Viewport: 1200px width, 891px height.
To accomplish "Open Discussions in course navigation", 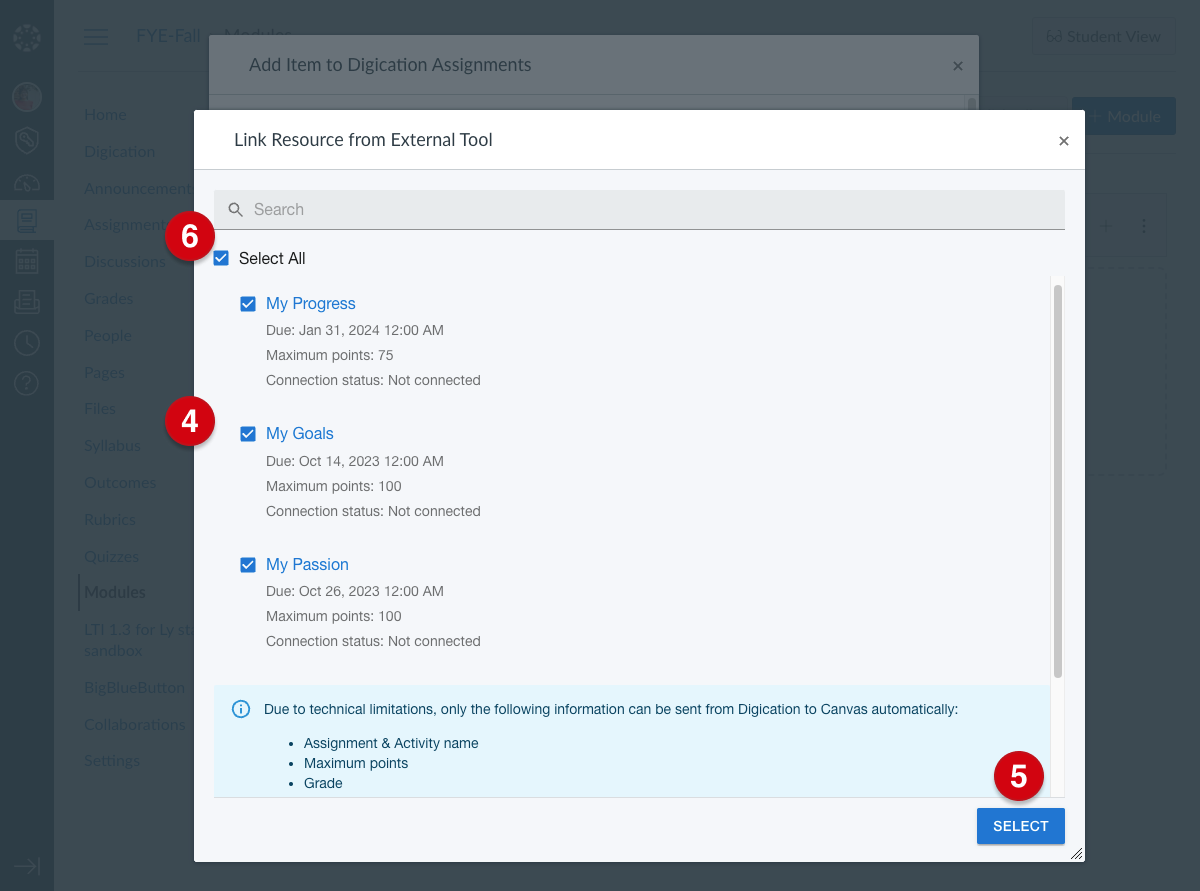I will point(125,262).
